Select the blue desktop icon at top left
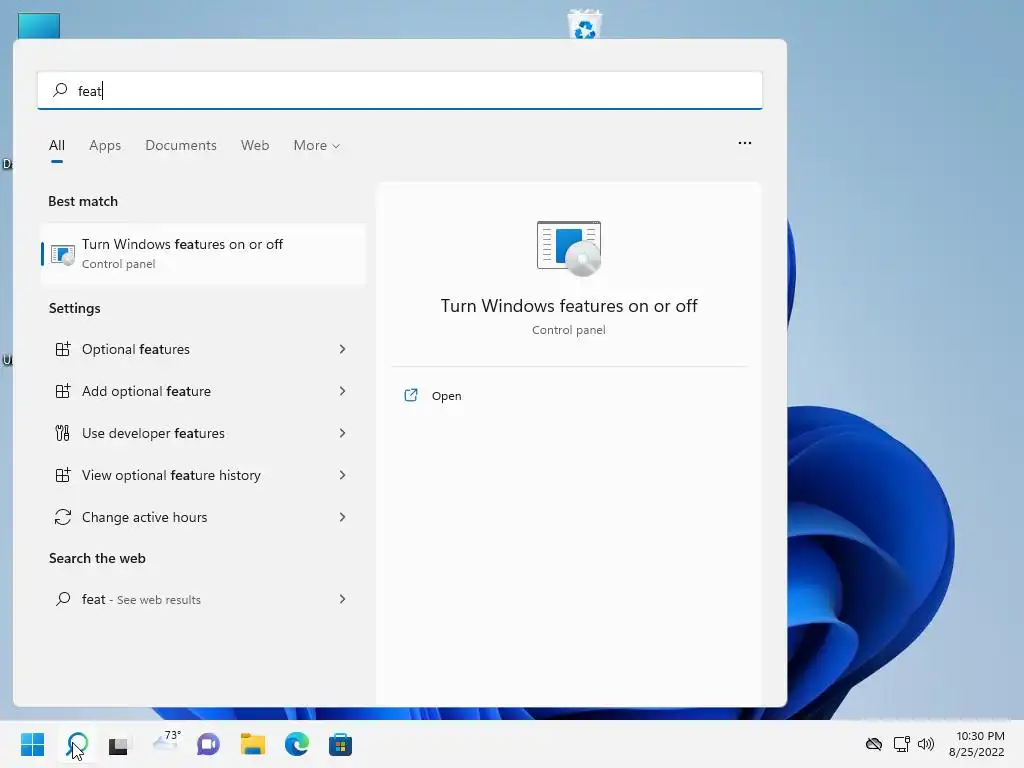Image resolution: width=1024 pixels, height=768 pixels. pos(39,26)
